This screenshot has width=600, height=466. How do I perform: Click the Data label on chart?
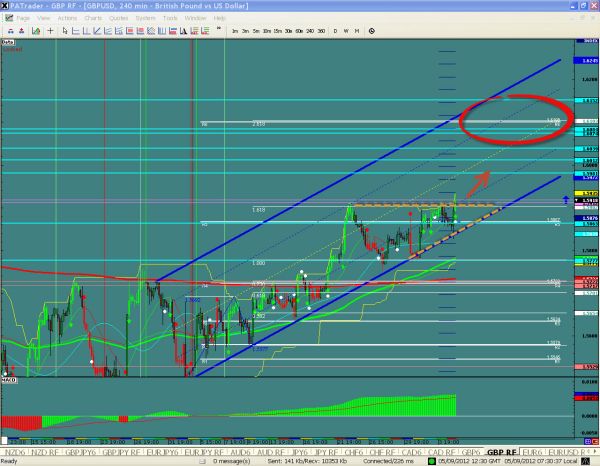(x=7, y=43)
